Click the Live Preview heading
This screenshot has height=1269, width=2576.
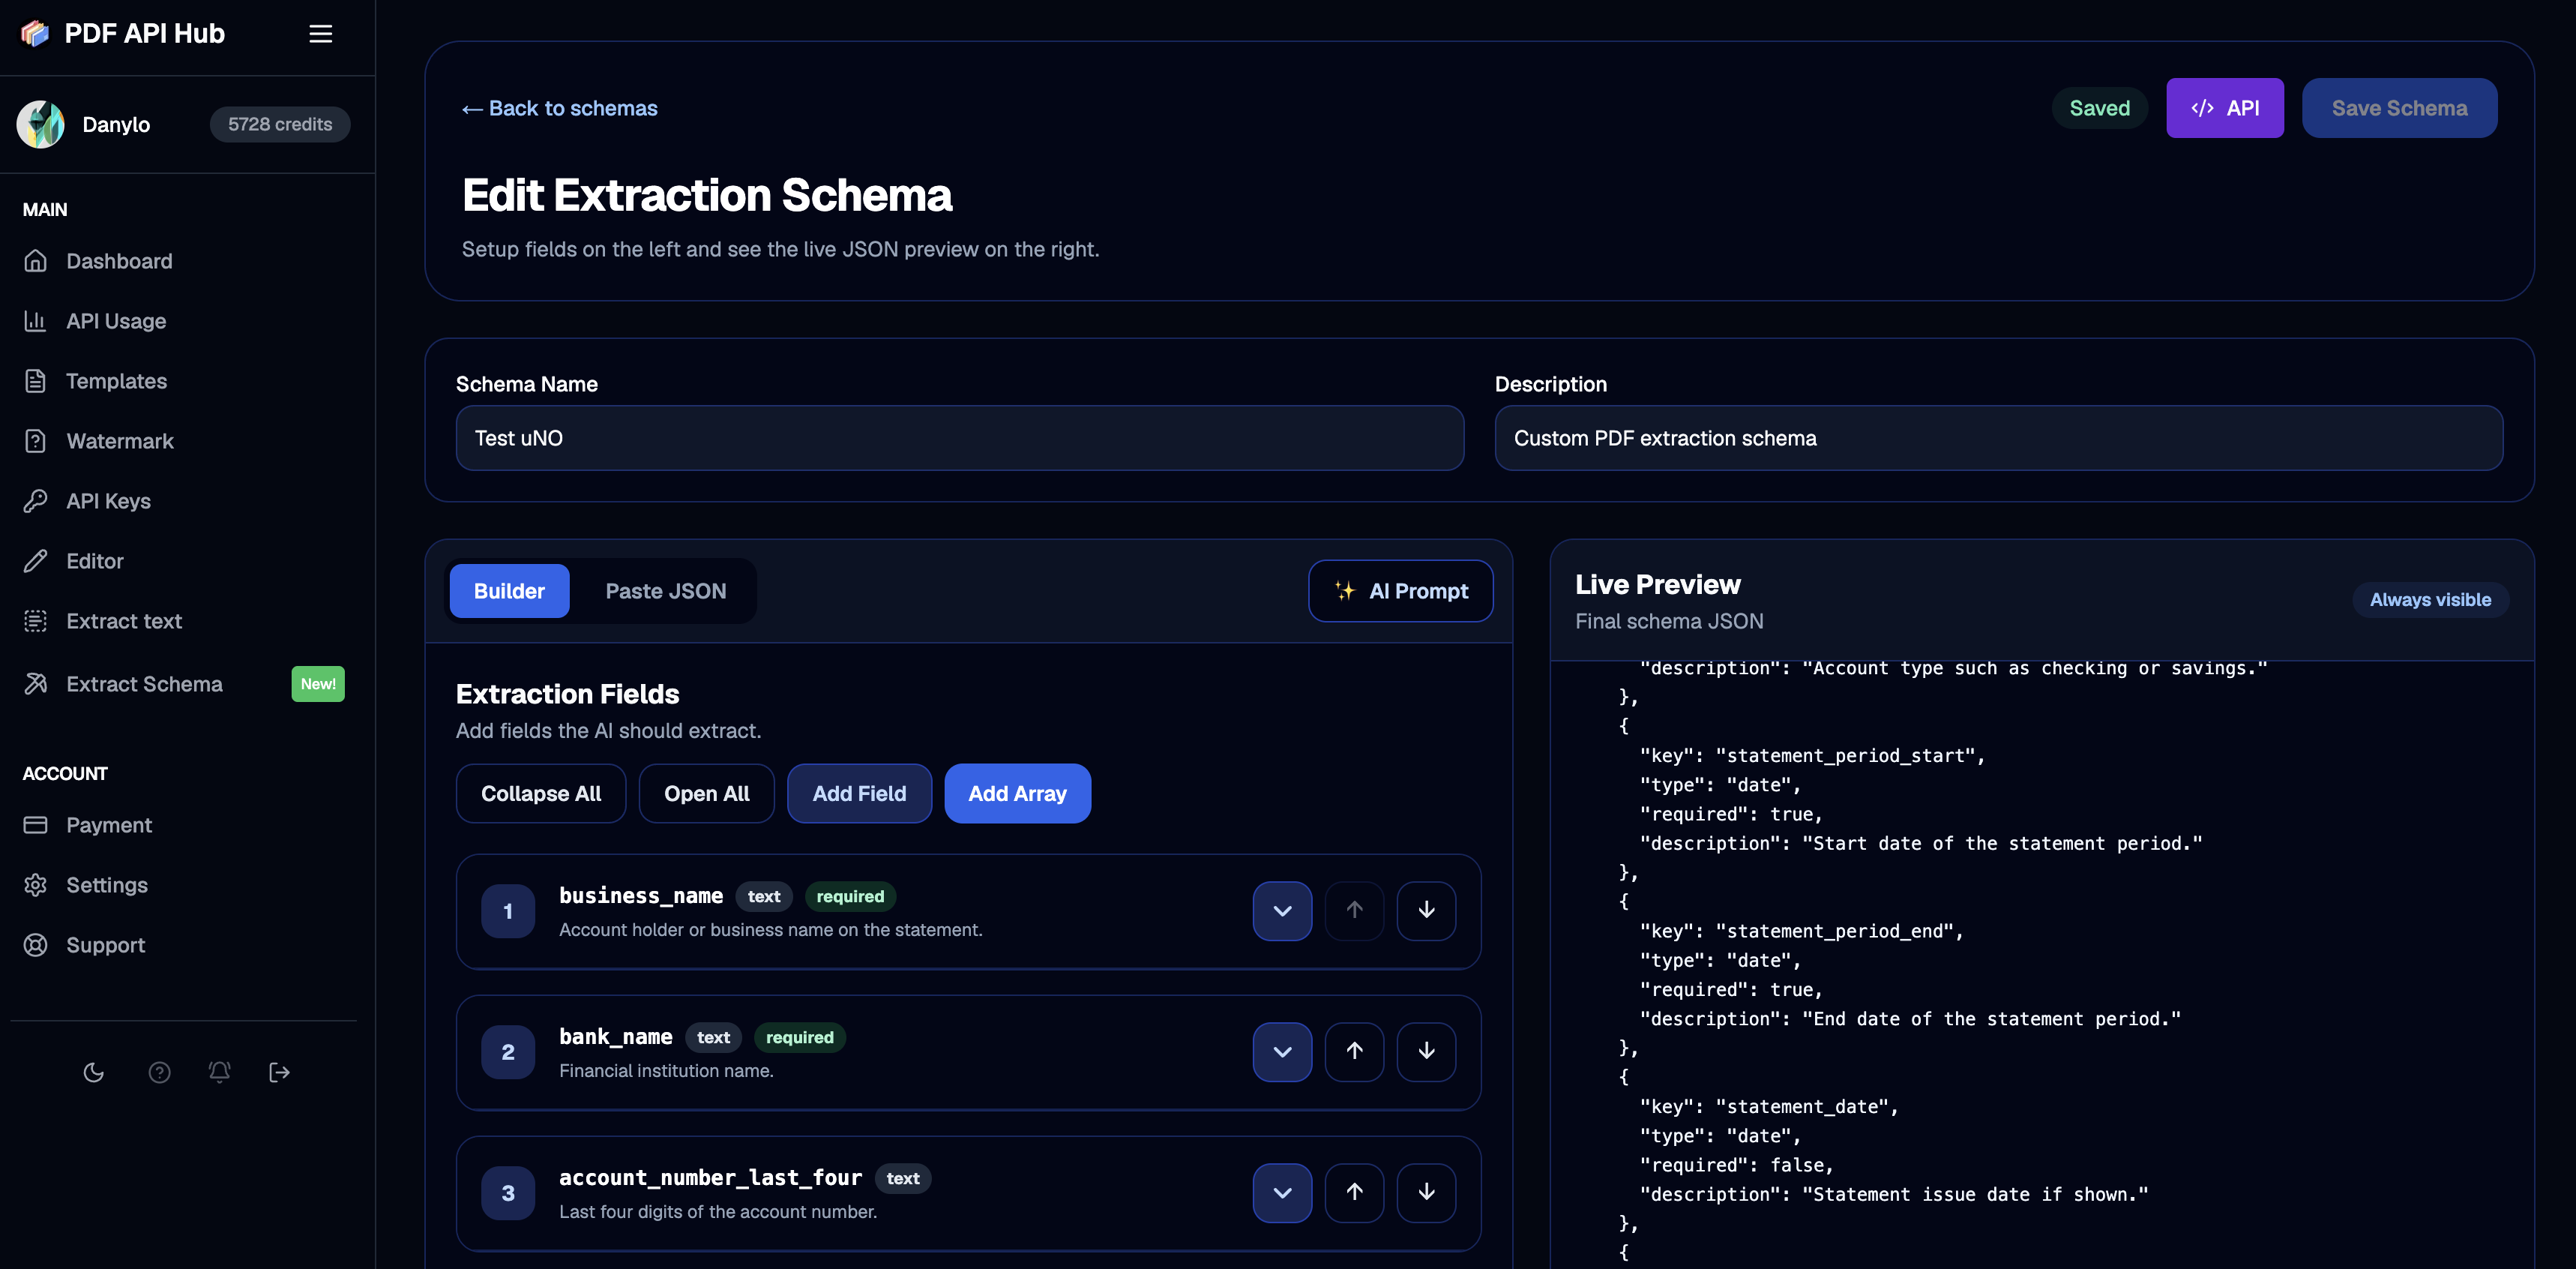coord(1657,584)
